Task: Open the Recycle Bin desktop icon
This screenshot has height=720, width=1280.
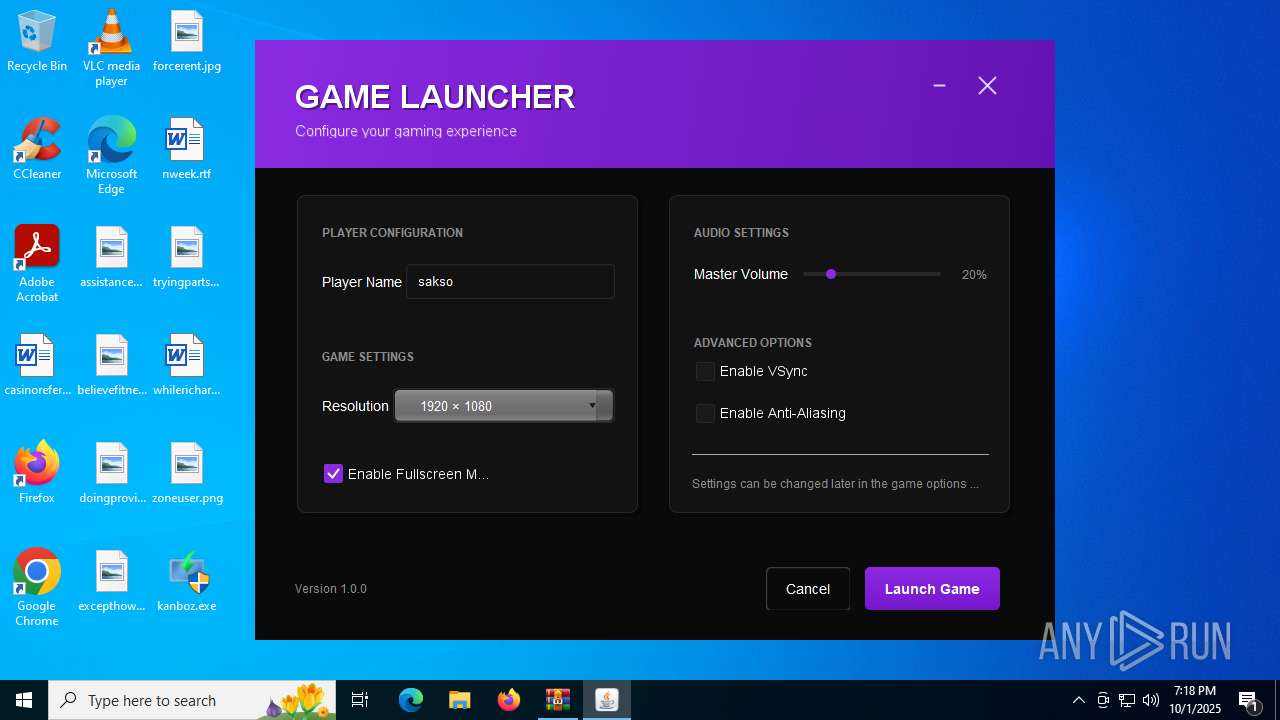Action: pyautogui.click(x=37, y=42)
